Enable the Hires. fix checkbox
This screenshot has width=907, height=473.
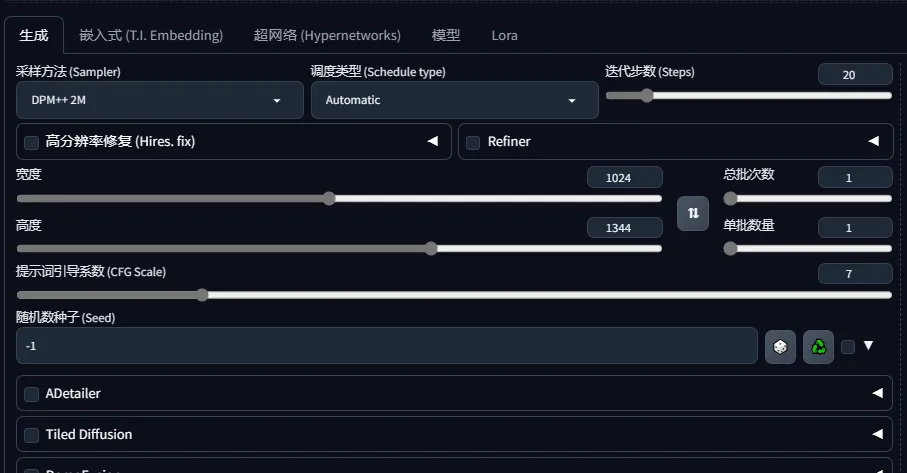coord(32,142)
